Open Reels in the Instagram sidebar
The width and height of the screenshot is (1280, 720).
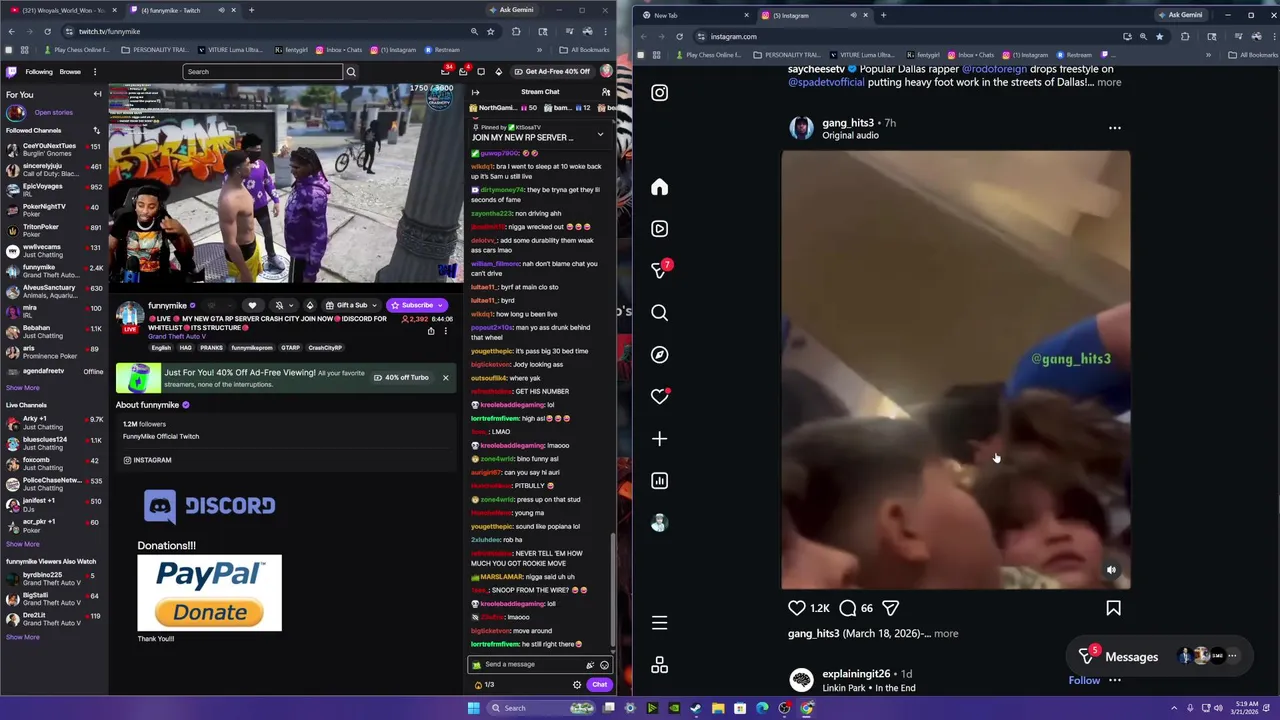659,229
